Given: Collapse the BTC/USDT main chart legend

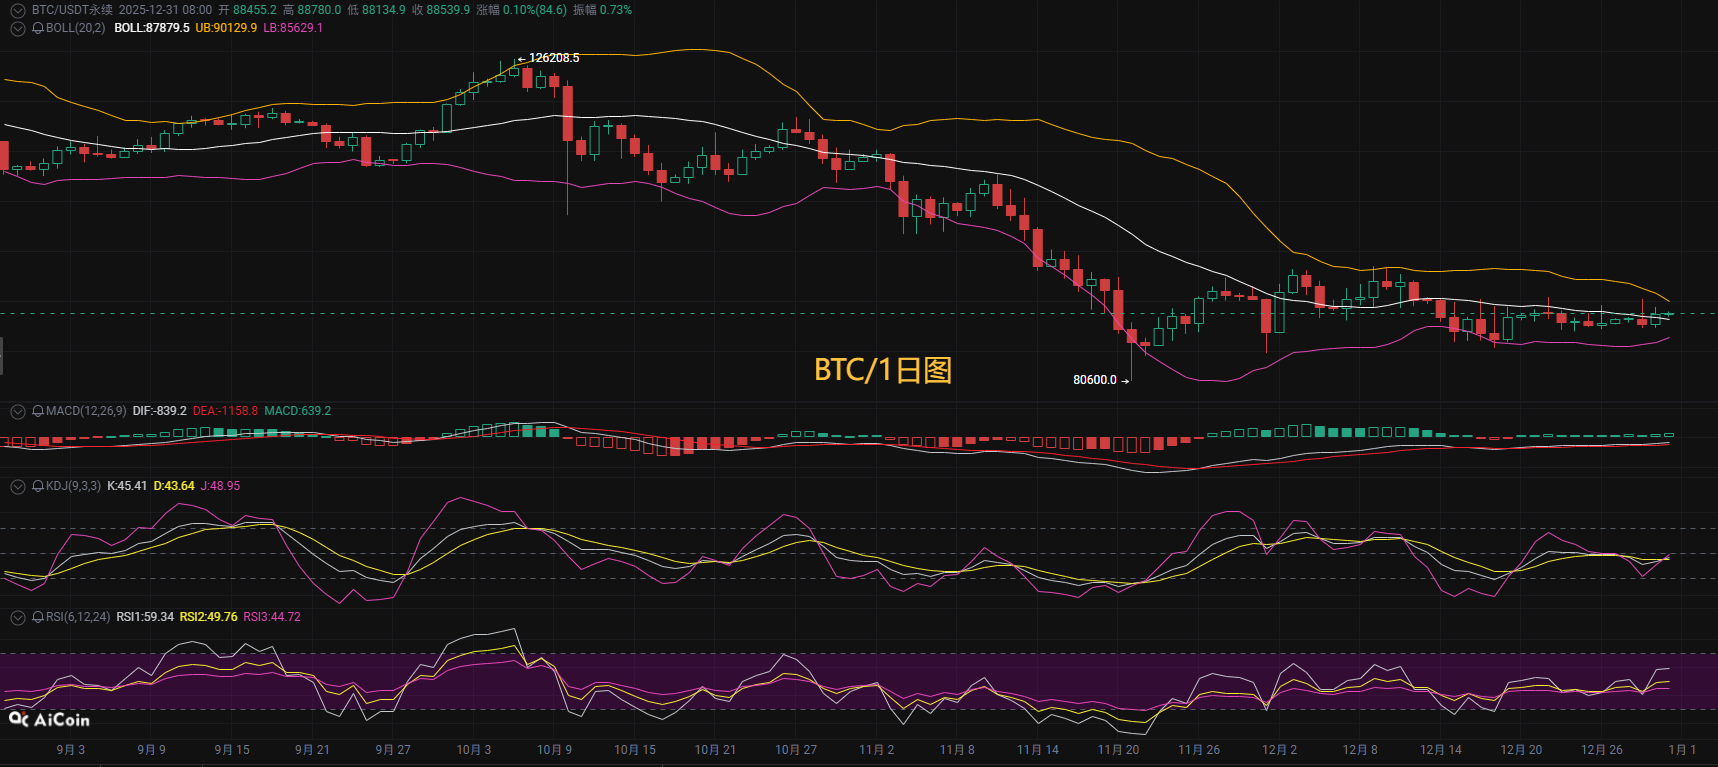Looking at the screenshot, I should (x=18, y=10).
